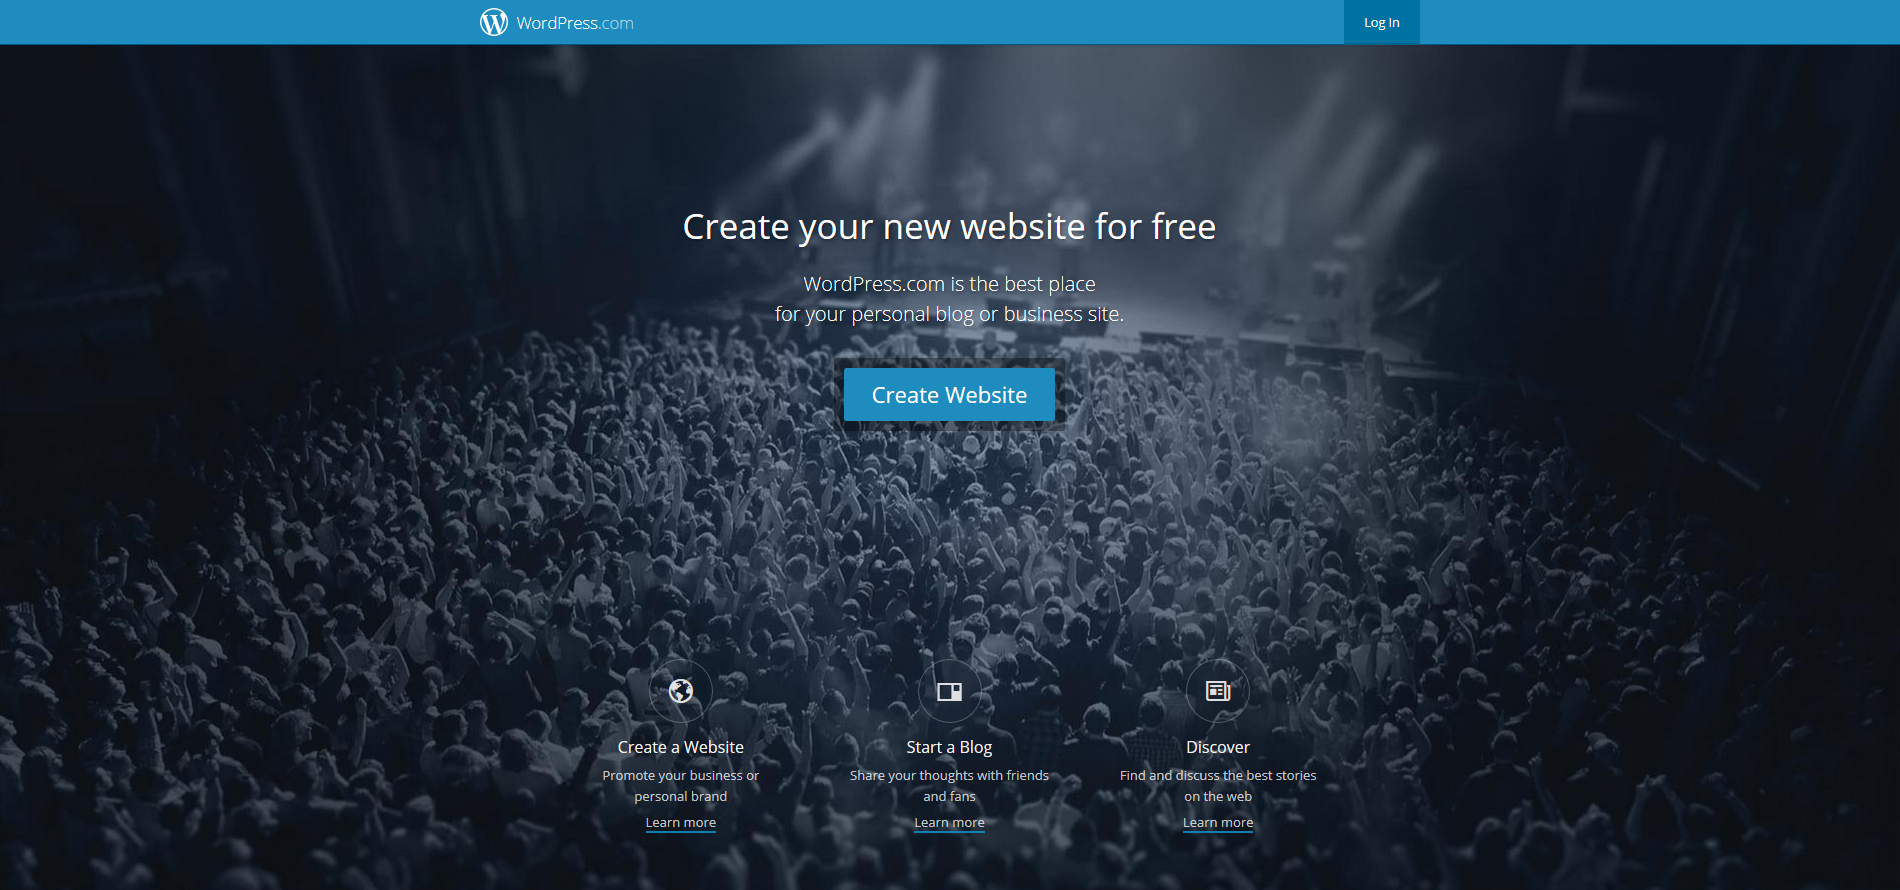This screenshot has height=890, width=1900.
Task: Open the Log In page
Action: [x=1381, y=22]
